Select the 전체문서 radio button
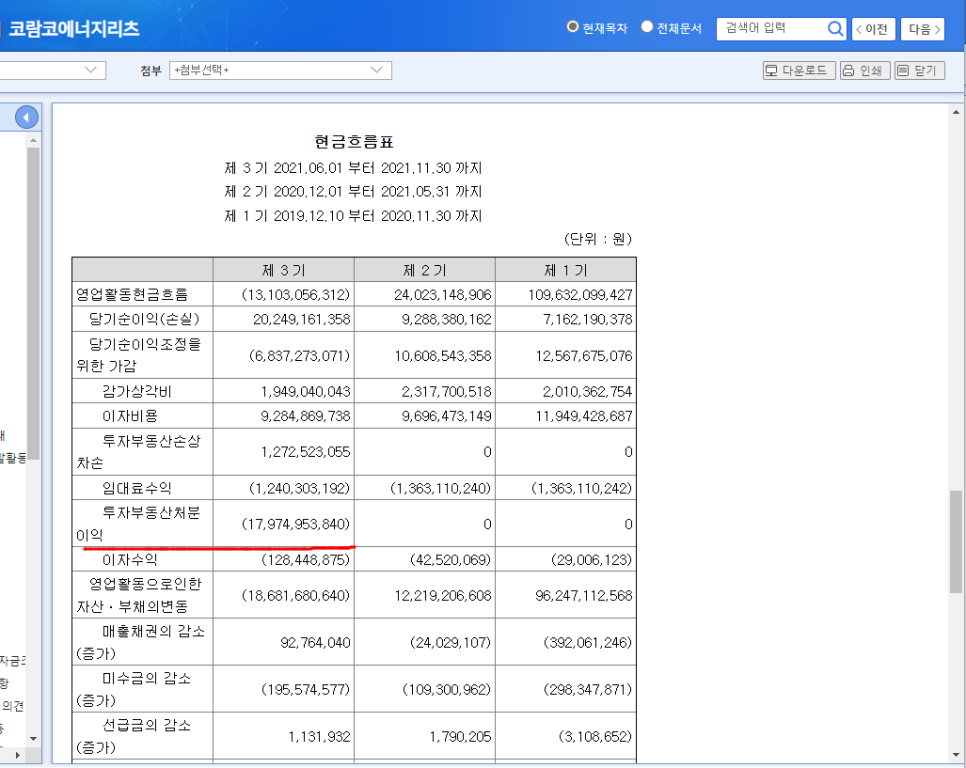966x768 pixels. point(646,26)
